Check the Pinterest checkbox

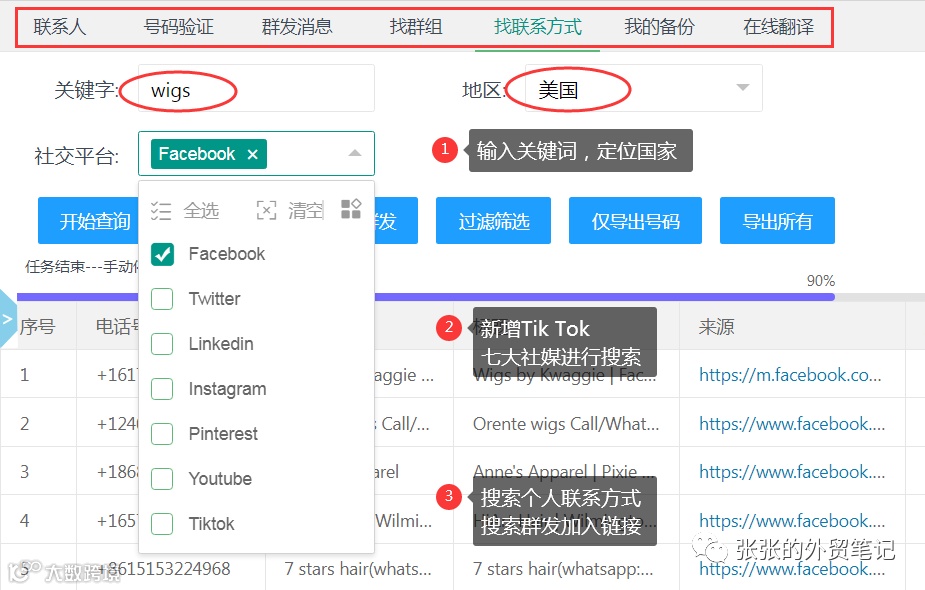162,434
